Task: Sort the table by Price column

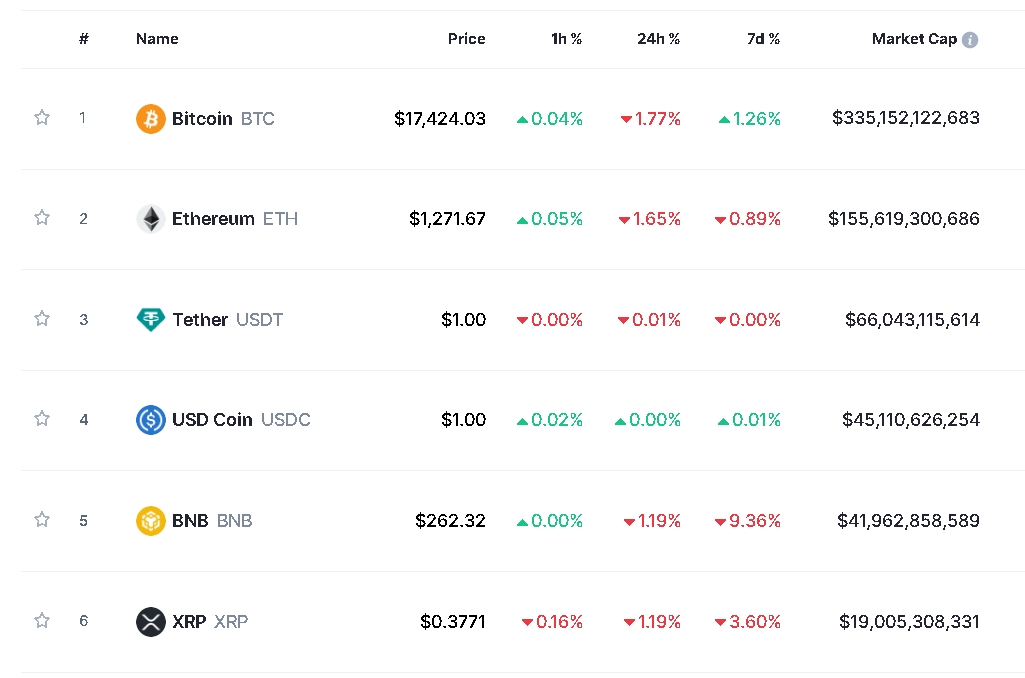Action: [x=466, y=39]
